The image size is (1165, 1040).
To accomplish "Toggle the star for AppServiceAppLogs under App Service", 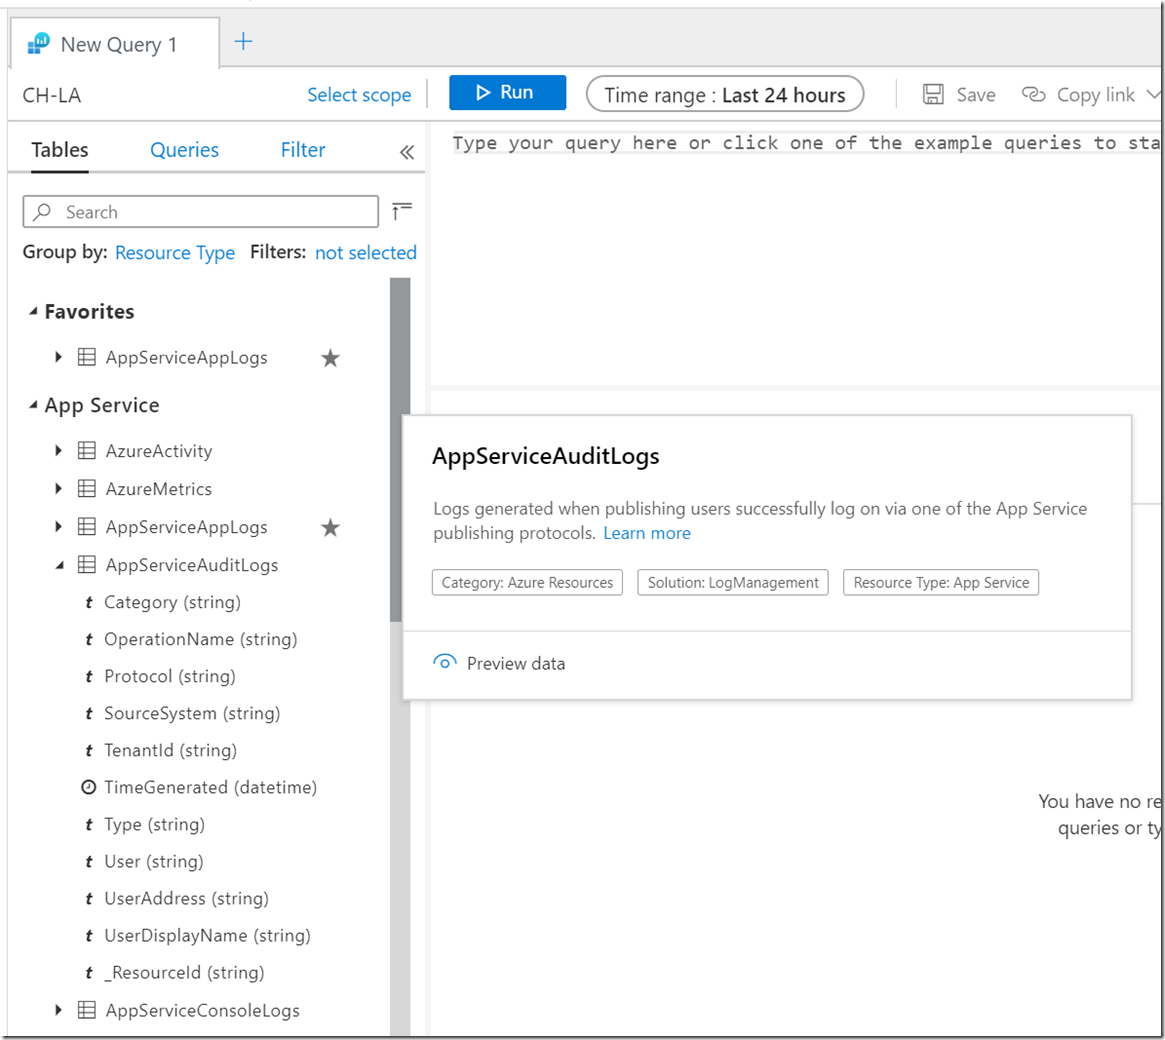I will click(330, 527).
